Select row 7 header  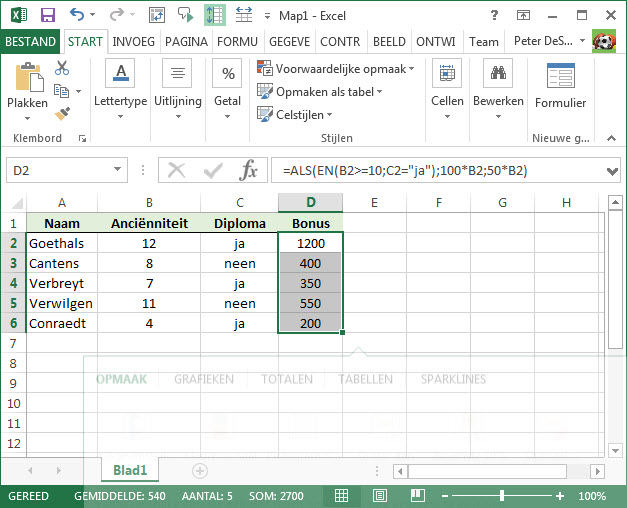pos(13,343)
